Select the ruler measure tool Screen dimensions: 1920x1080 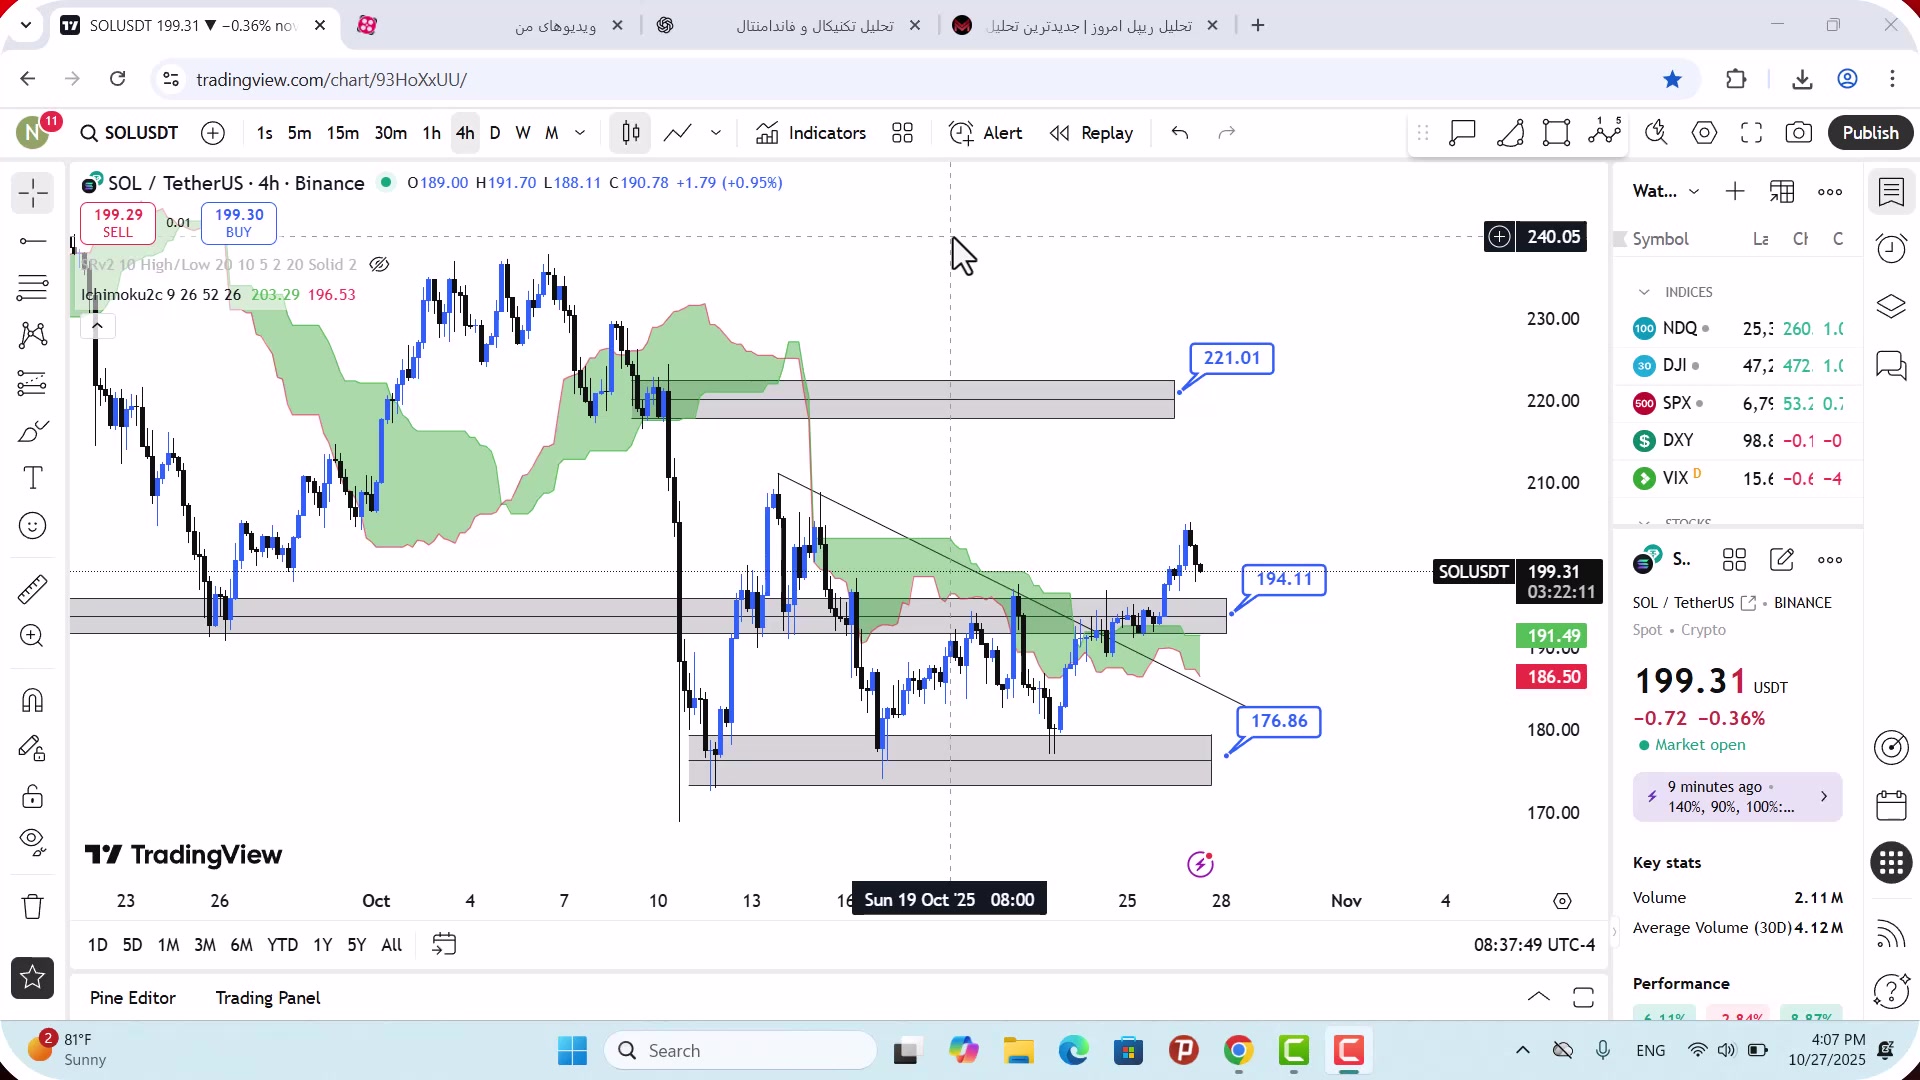coord(33,589)
